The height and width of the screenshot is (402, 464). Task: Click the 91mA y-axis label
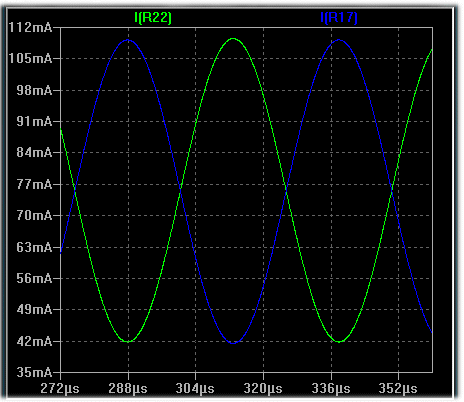click(34, 121)
